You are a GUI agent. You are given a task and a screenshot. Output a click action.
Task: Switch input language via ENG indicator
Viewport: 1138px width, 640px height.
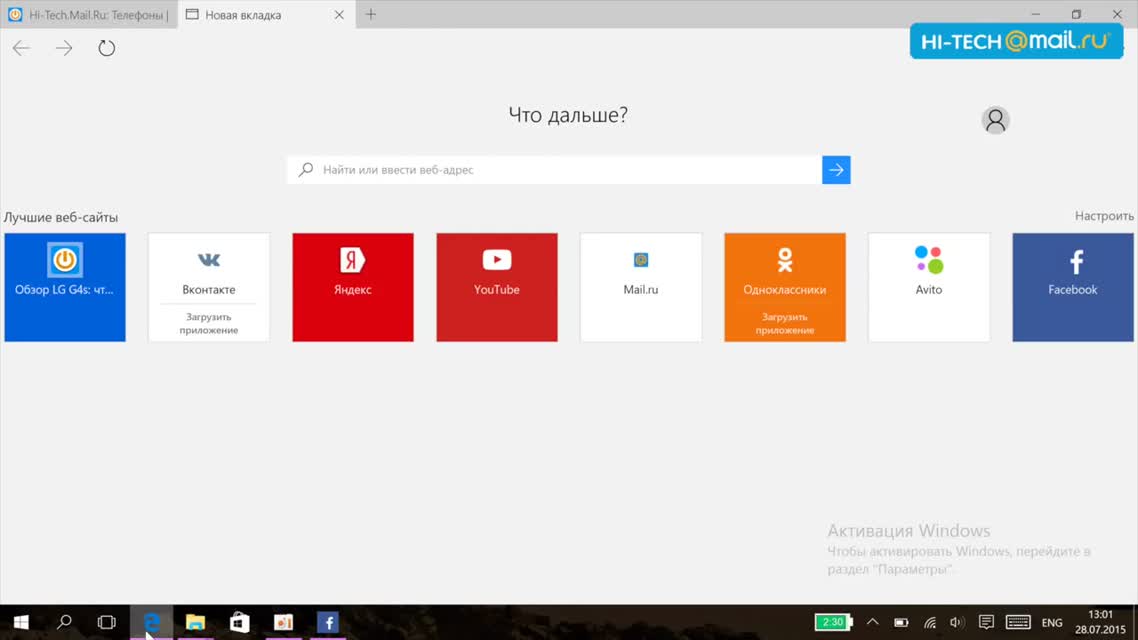(x=1052, y=623)
